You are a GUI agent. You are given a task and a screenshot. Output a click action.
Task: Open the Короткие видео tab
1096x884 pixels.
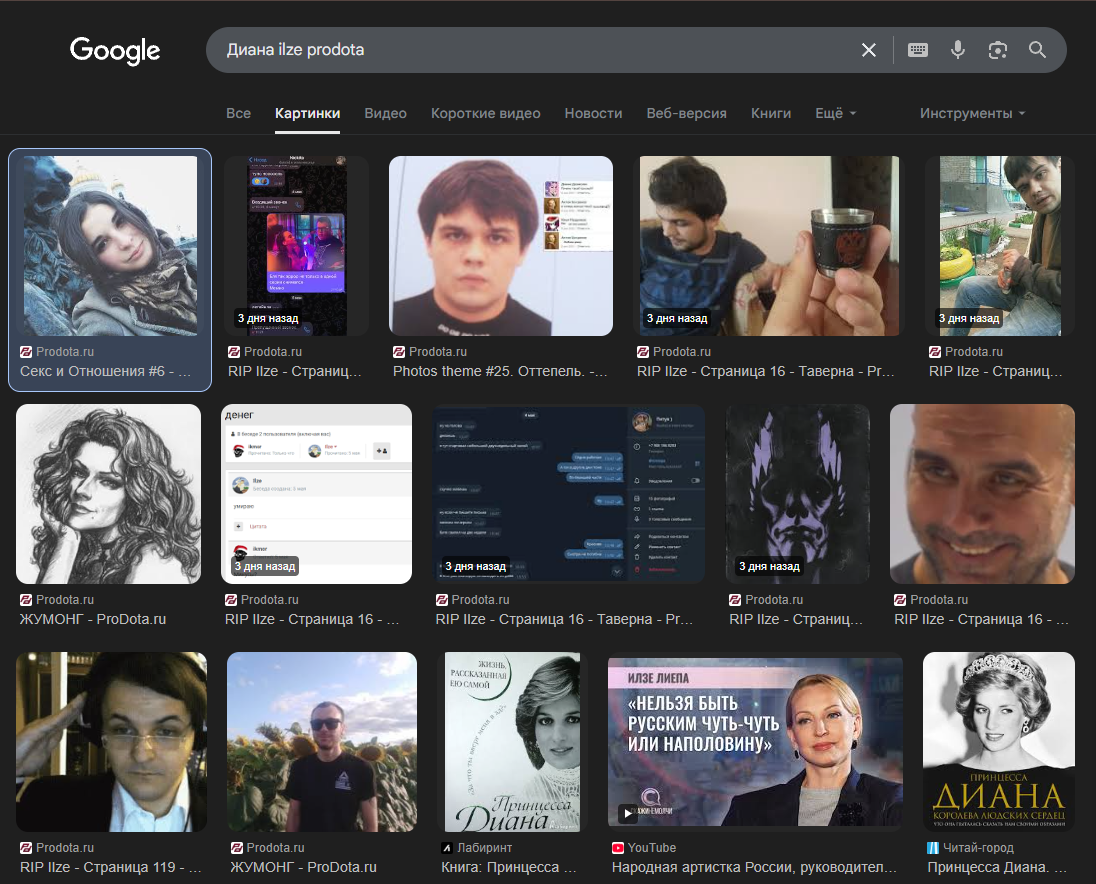485,113
